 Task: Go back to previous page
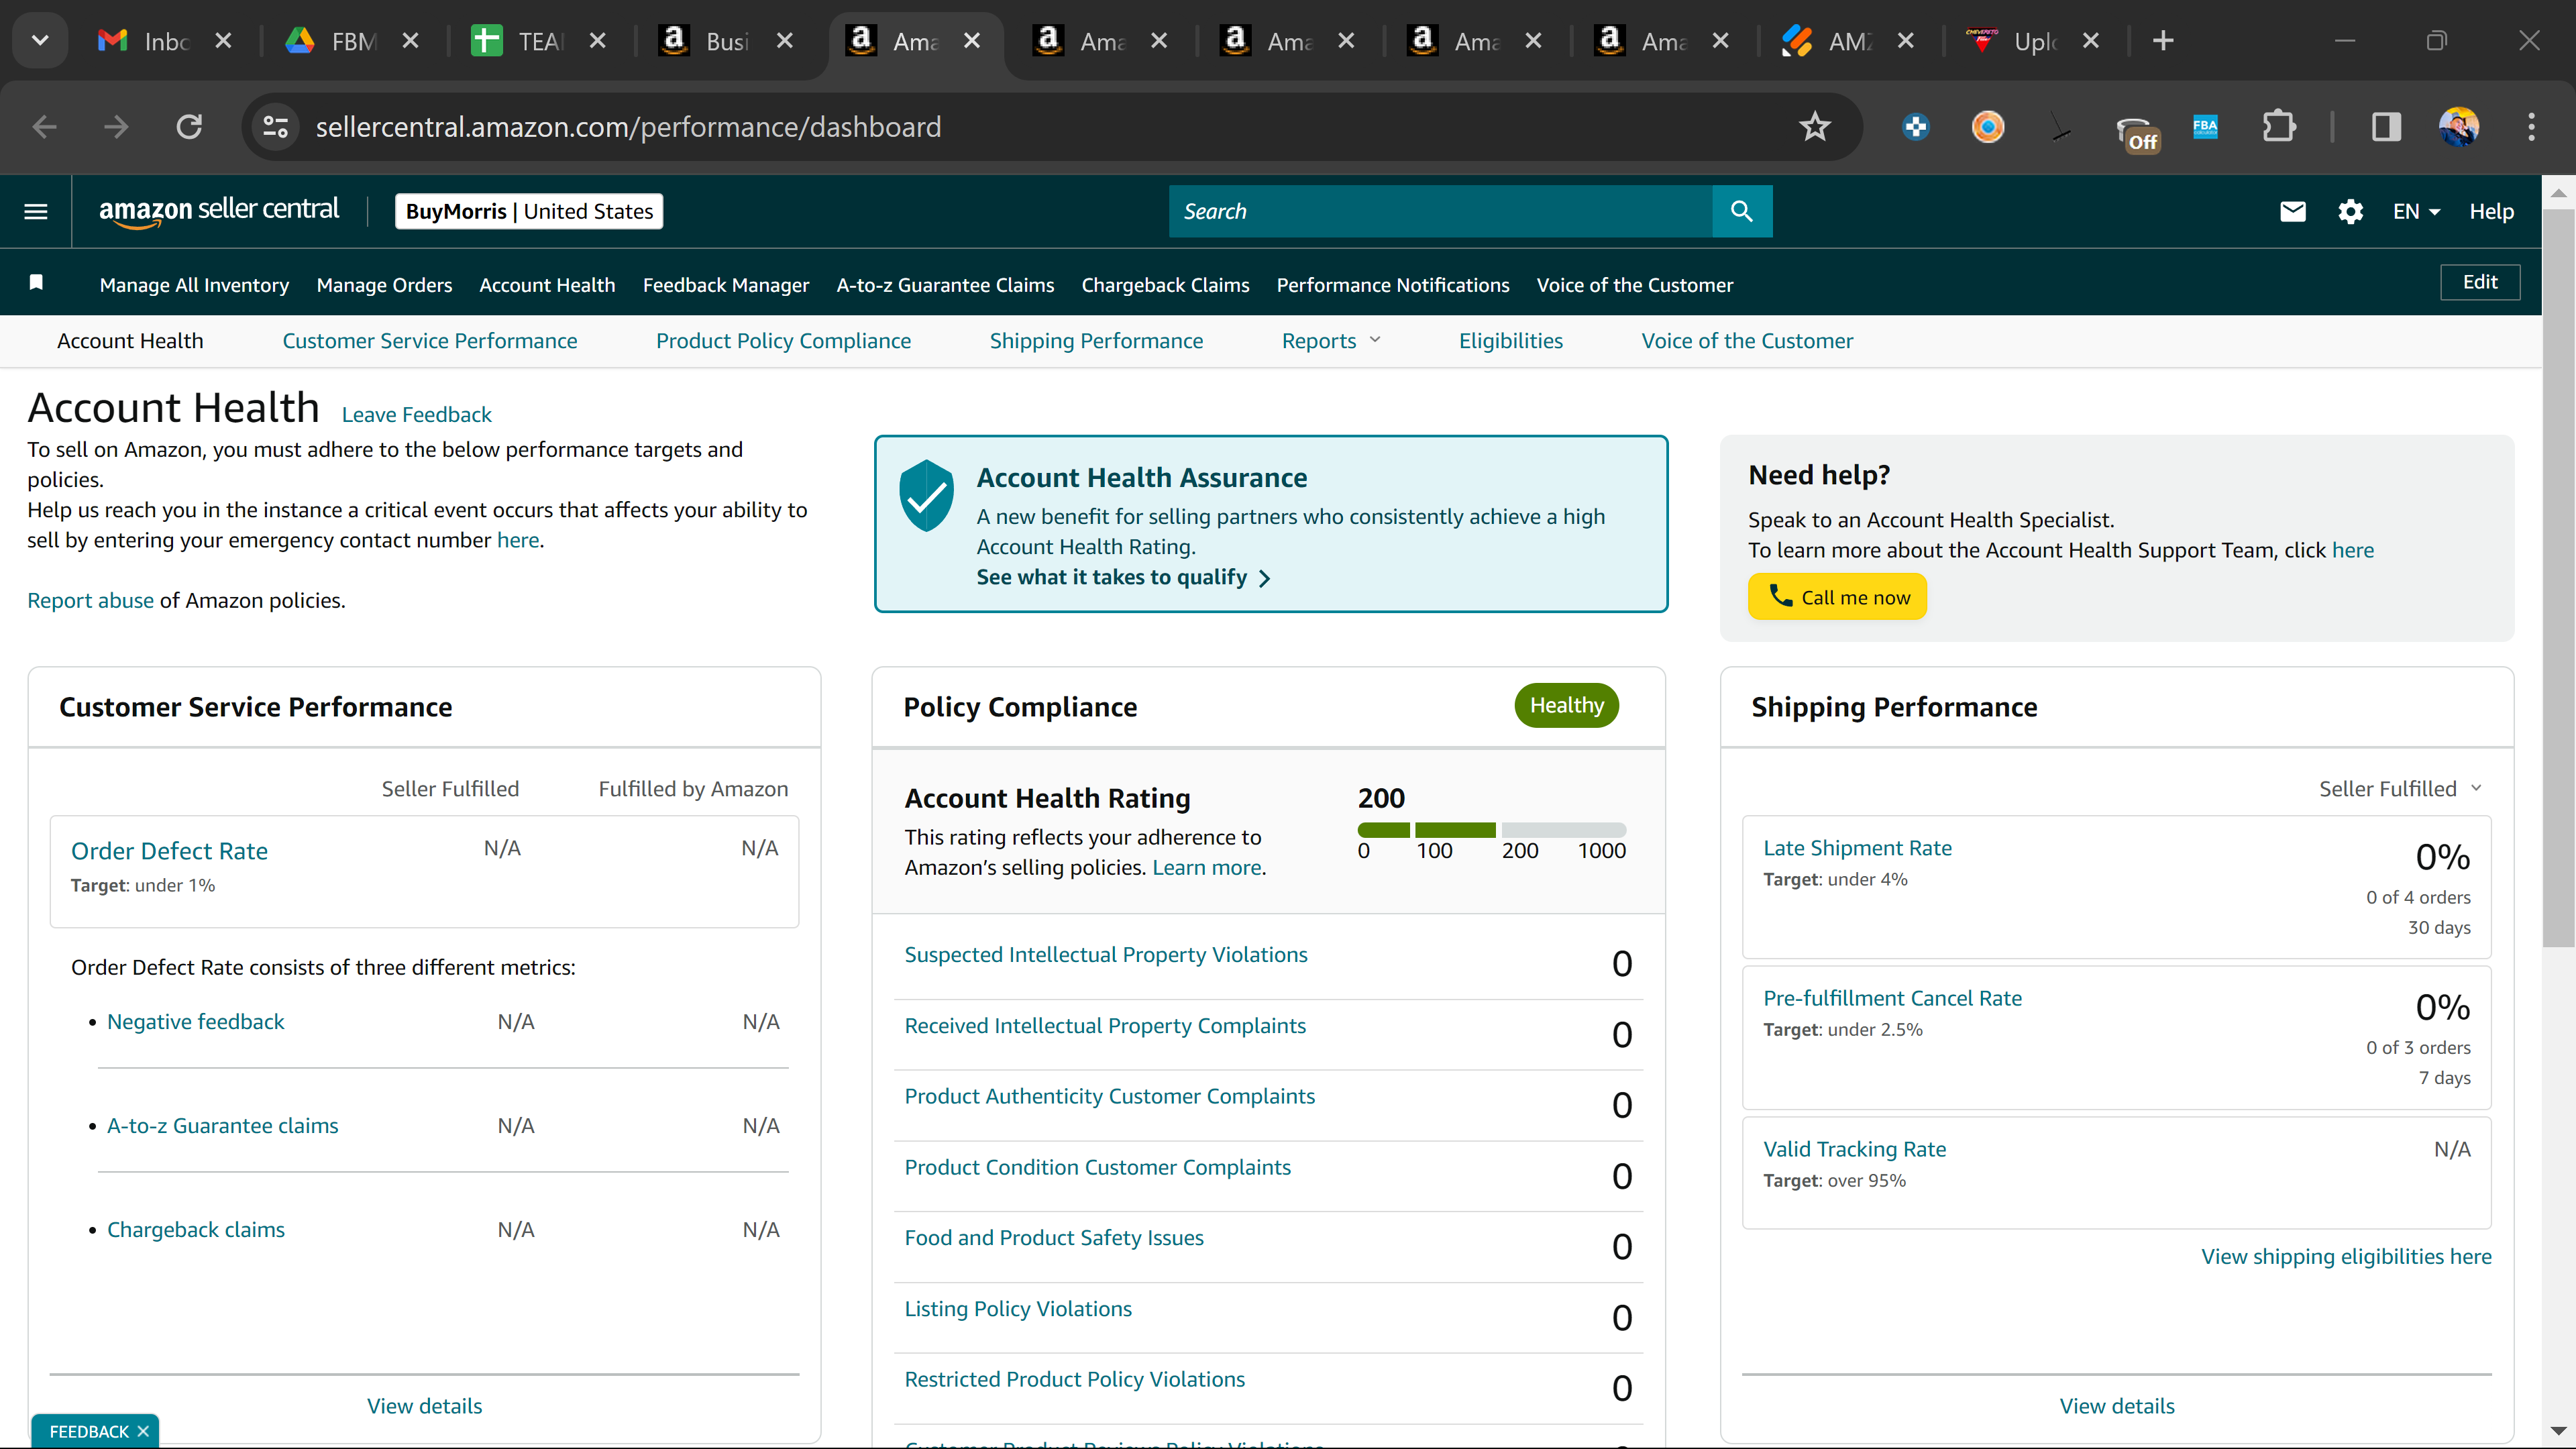44,127
